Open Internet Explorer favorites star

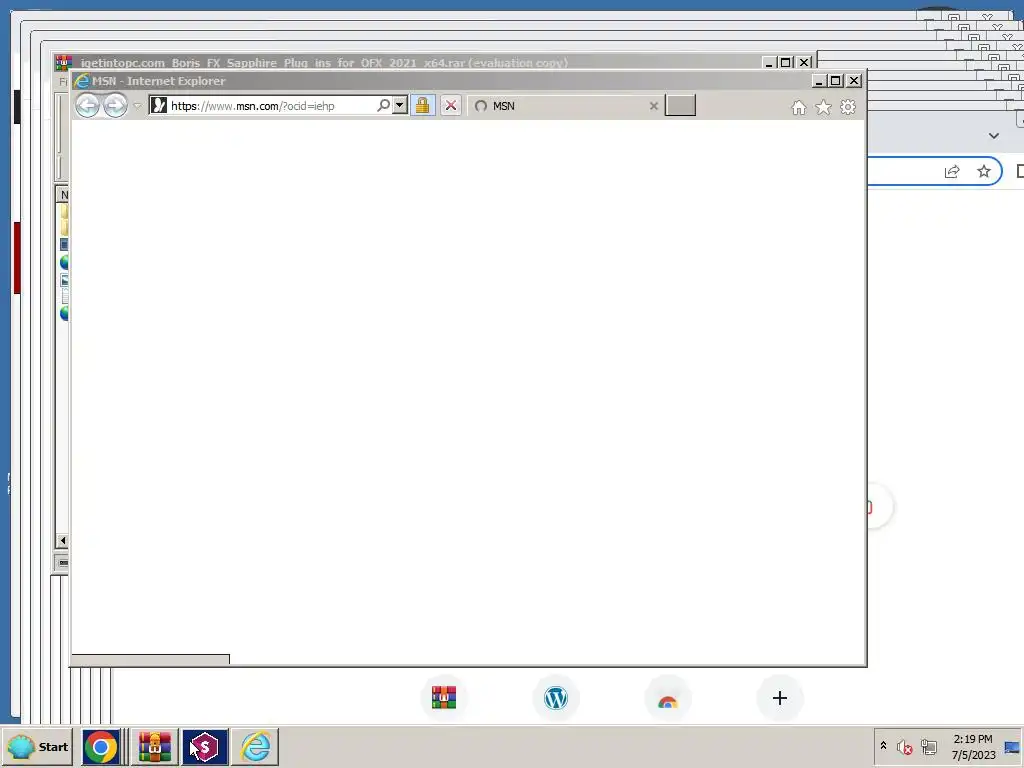point(823,107)
